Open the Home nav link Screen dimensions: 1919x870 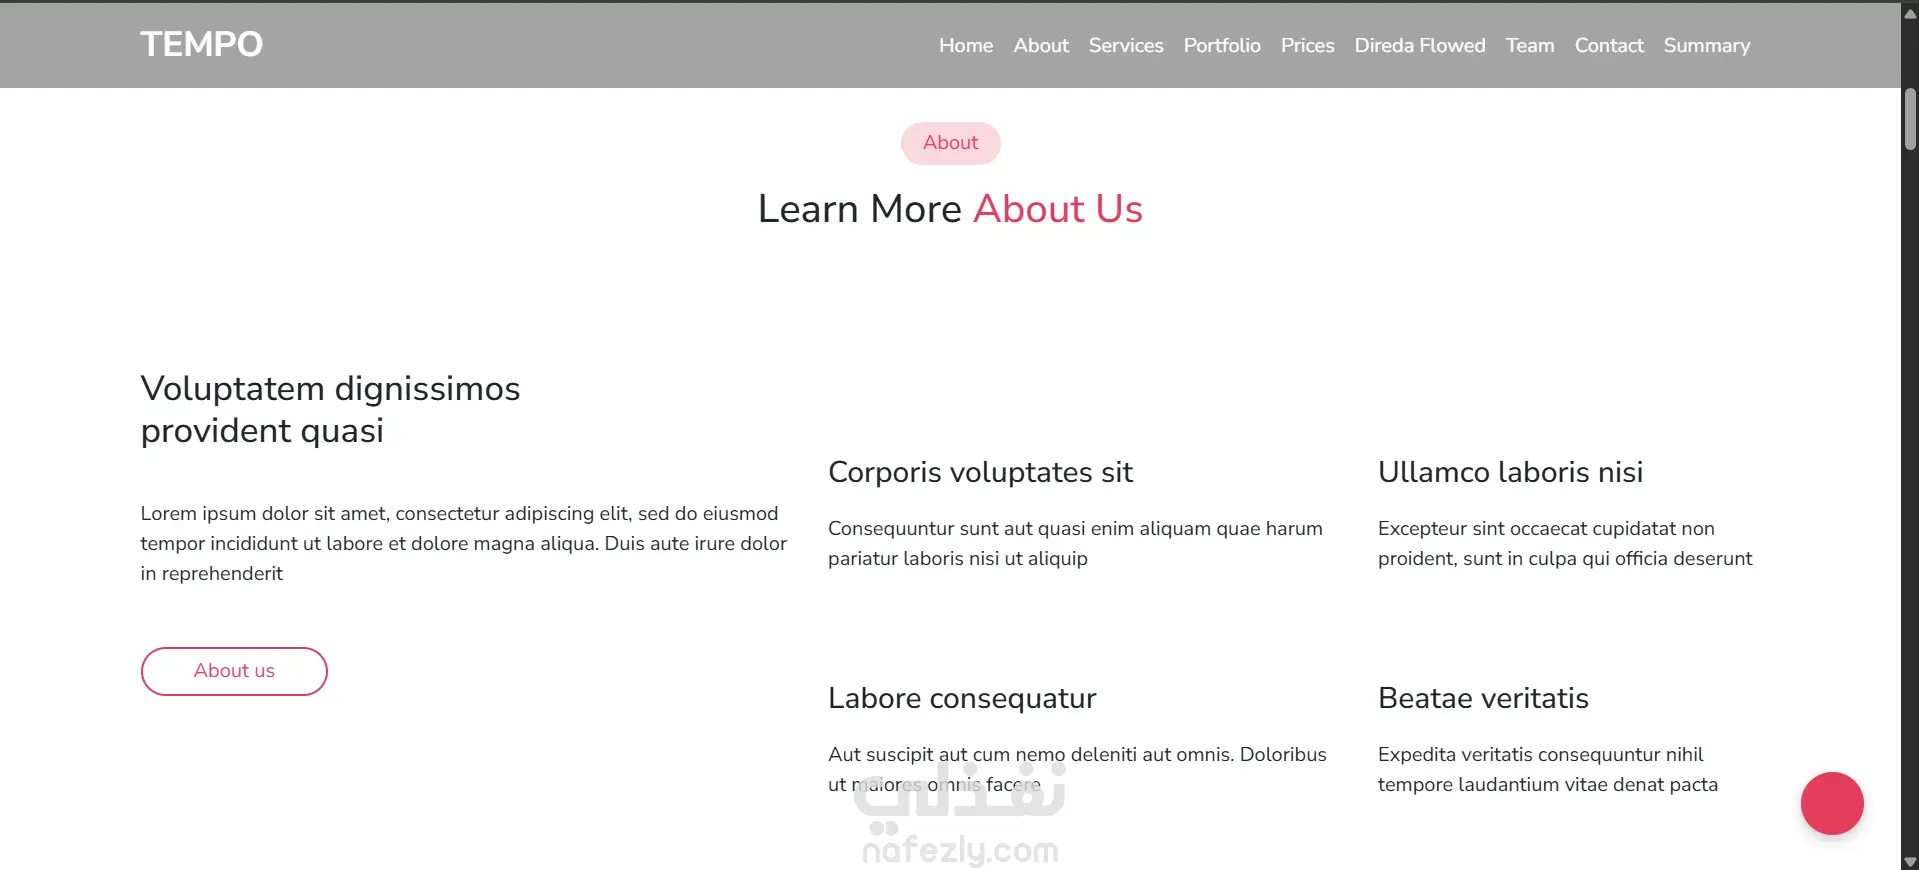pyautogui.click(x=965, y=45)
